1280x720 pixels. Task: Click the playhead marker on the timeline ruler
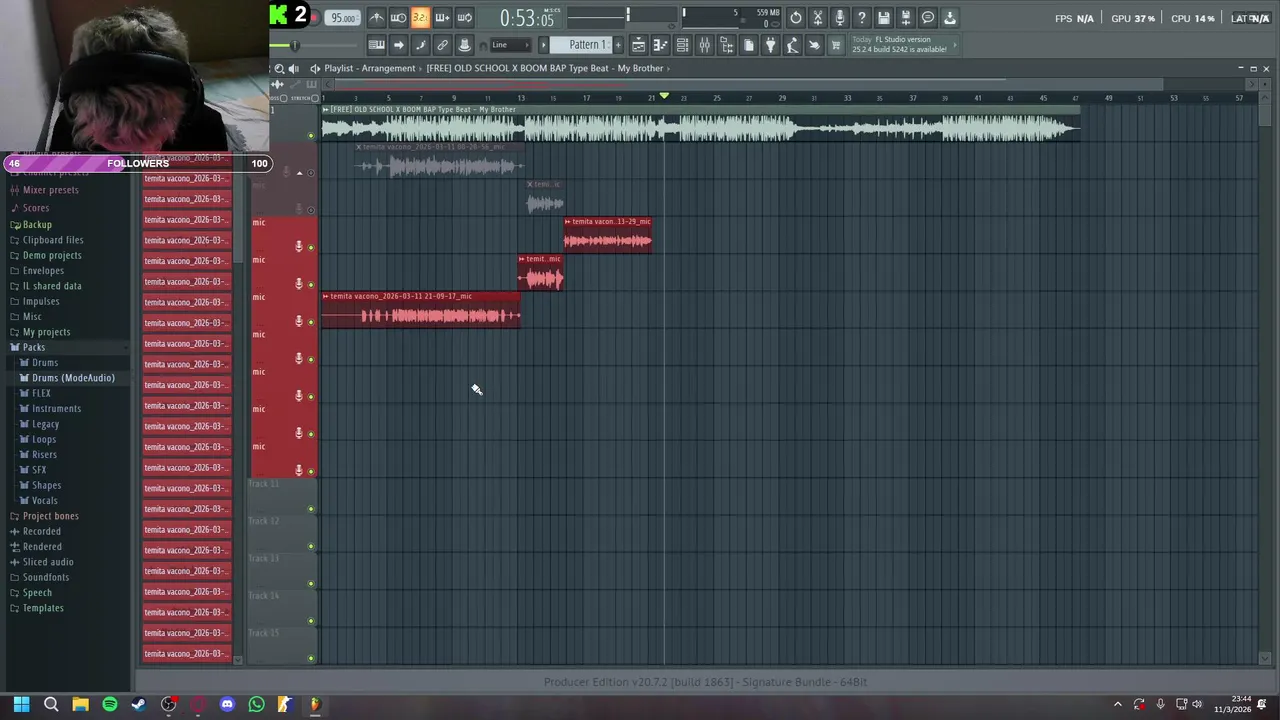[x=664, y=96]
